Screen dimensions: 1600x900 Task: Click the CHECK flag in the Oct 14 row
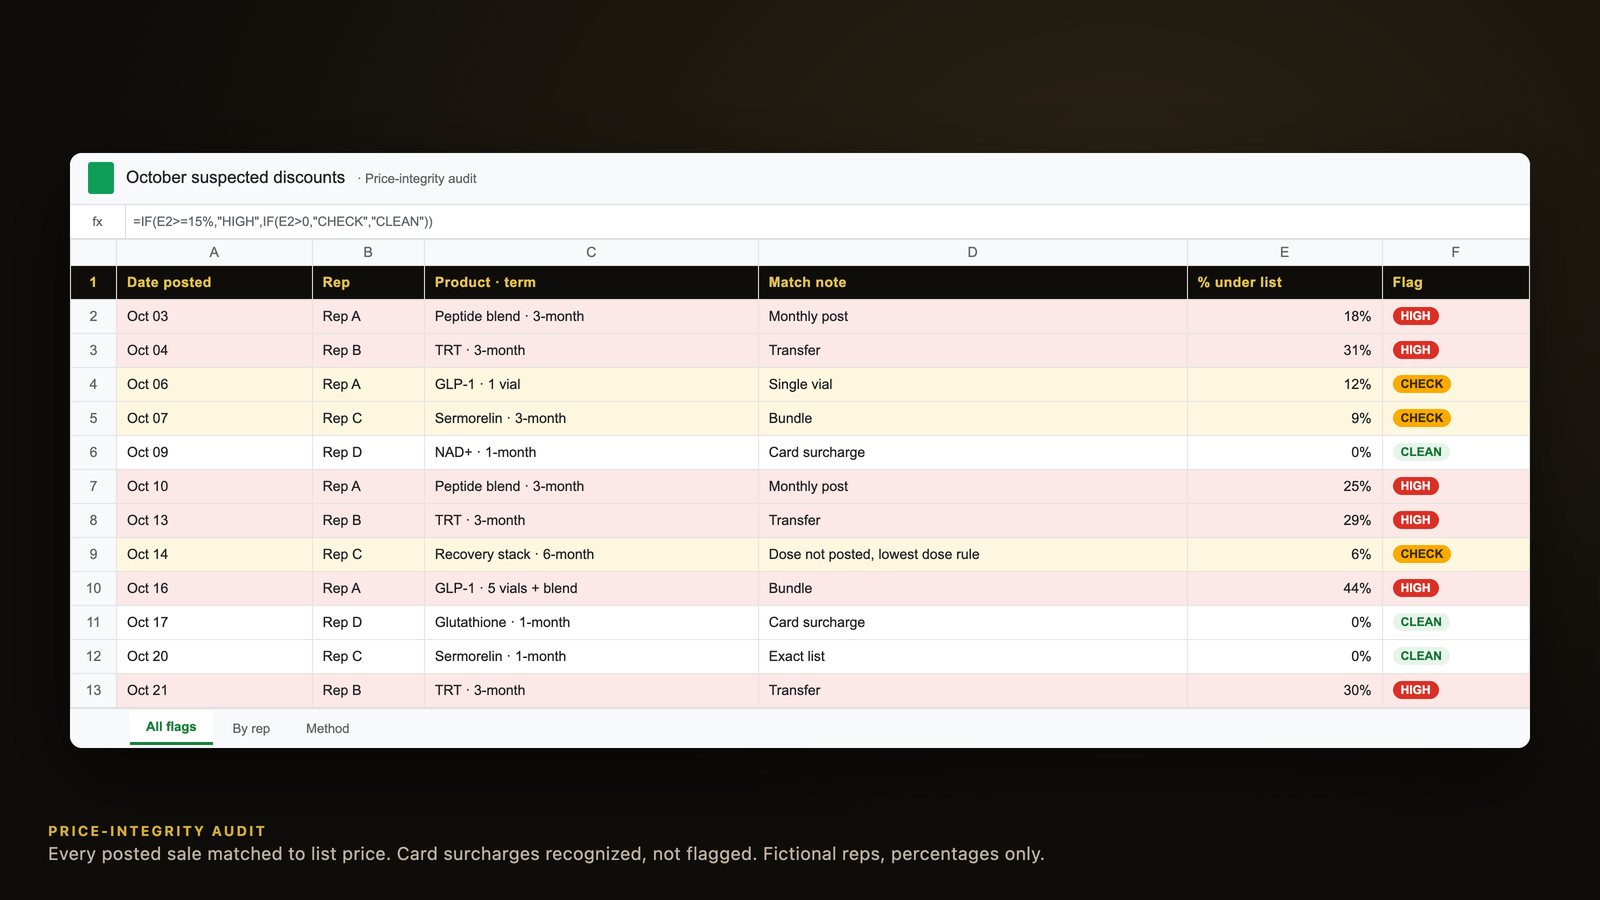click(1421, 554)
